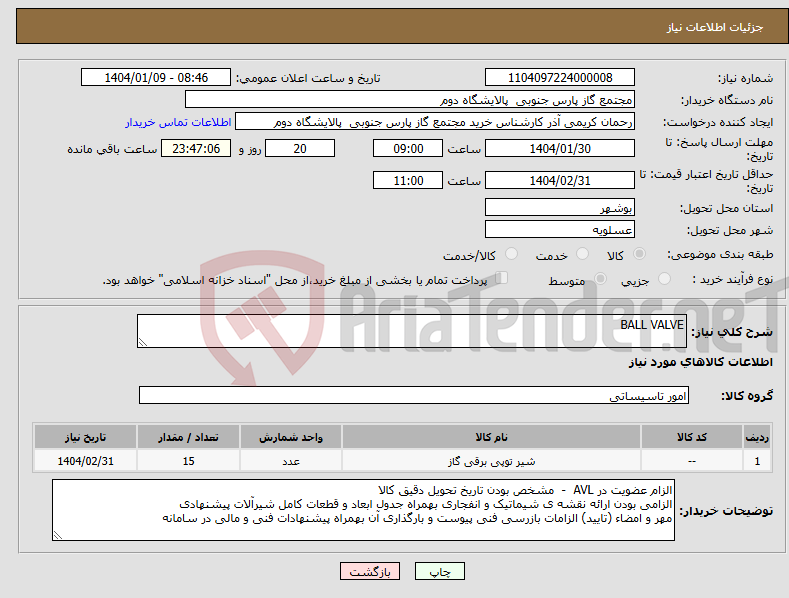789x598 pixels.
Task: Click the price validity date 1404/02/31 field
Action: tap(560, 180)
